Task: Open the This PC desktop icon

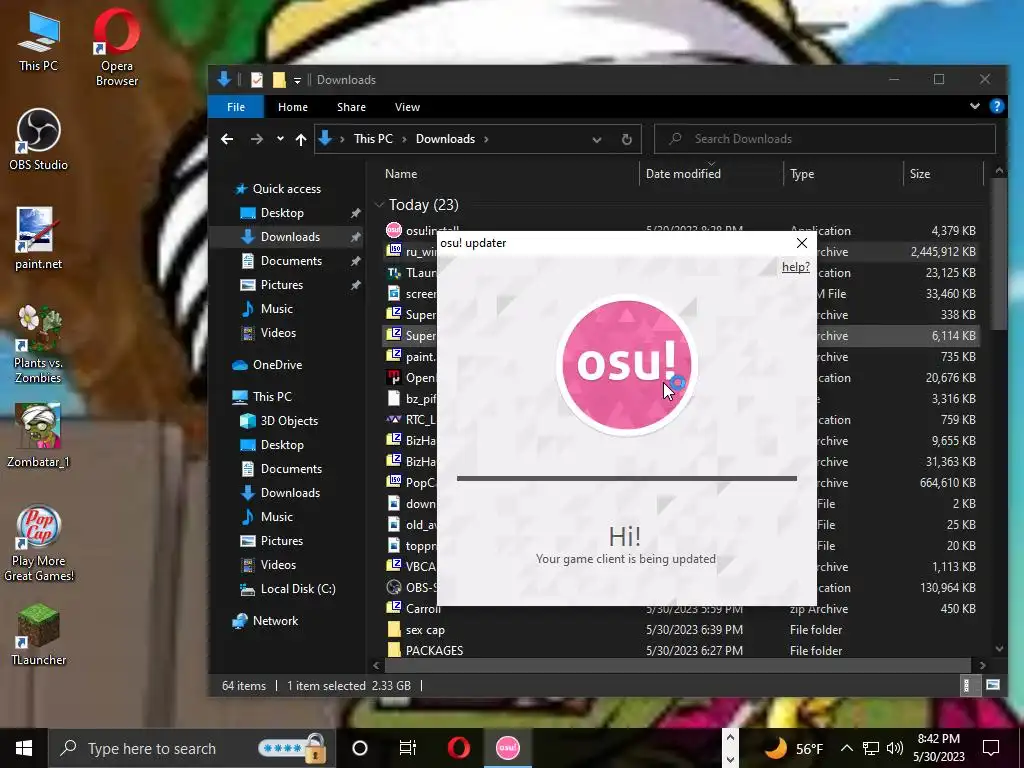Action: click(x=38, y=41)
